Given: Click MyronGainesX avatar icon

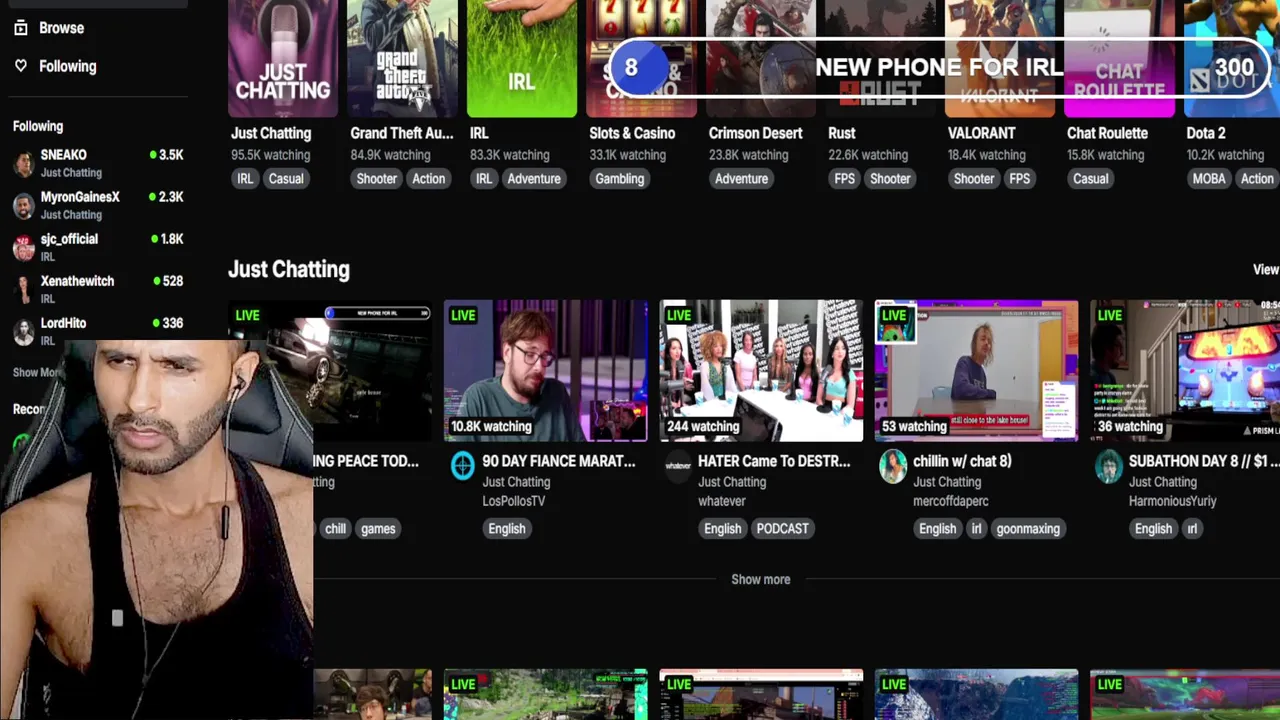Looking at the screenshot, I should (x=24, y=206).
